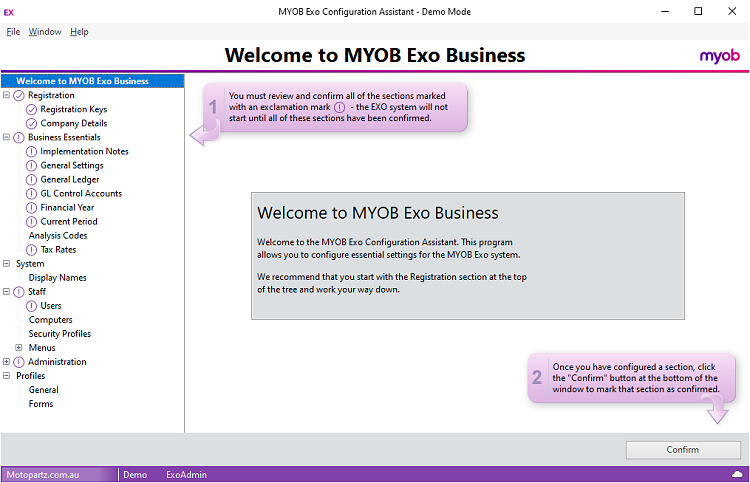
Task: Expand the Menus tree node
Action: 19,347
